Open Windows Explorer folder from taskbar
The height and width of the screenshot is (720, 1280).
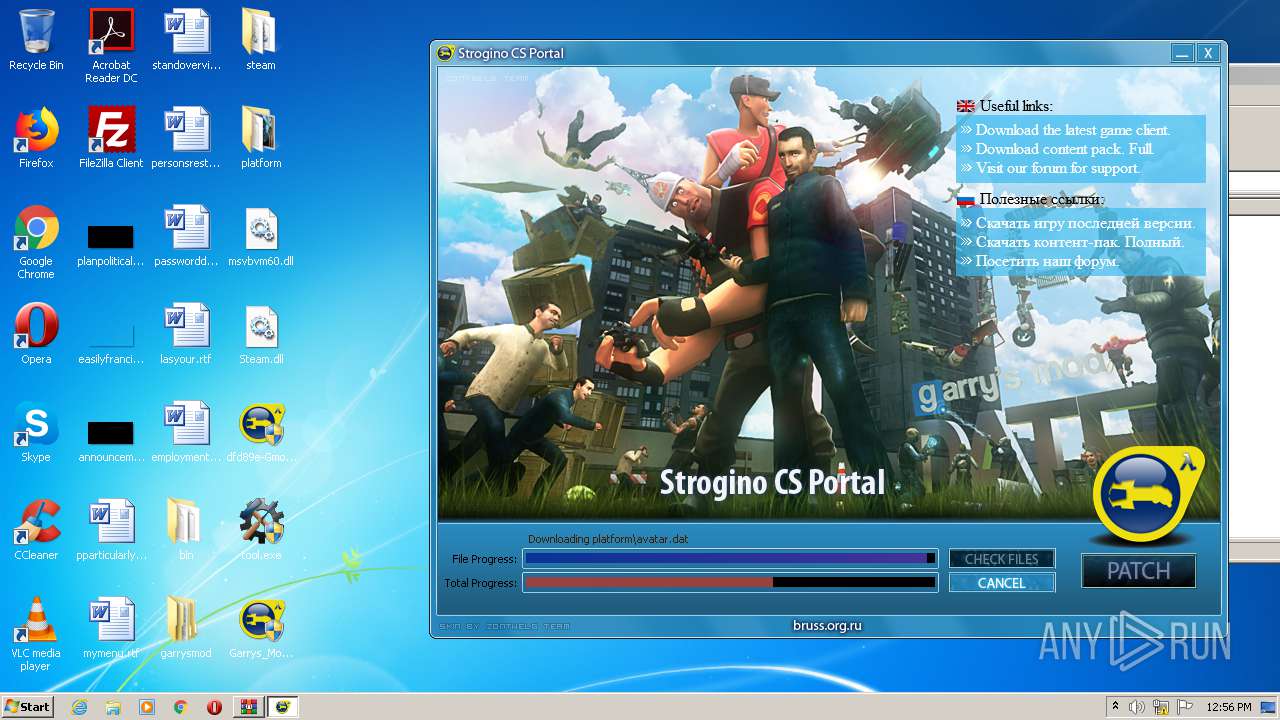(113, 707)
